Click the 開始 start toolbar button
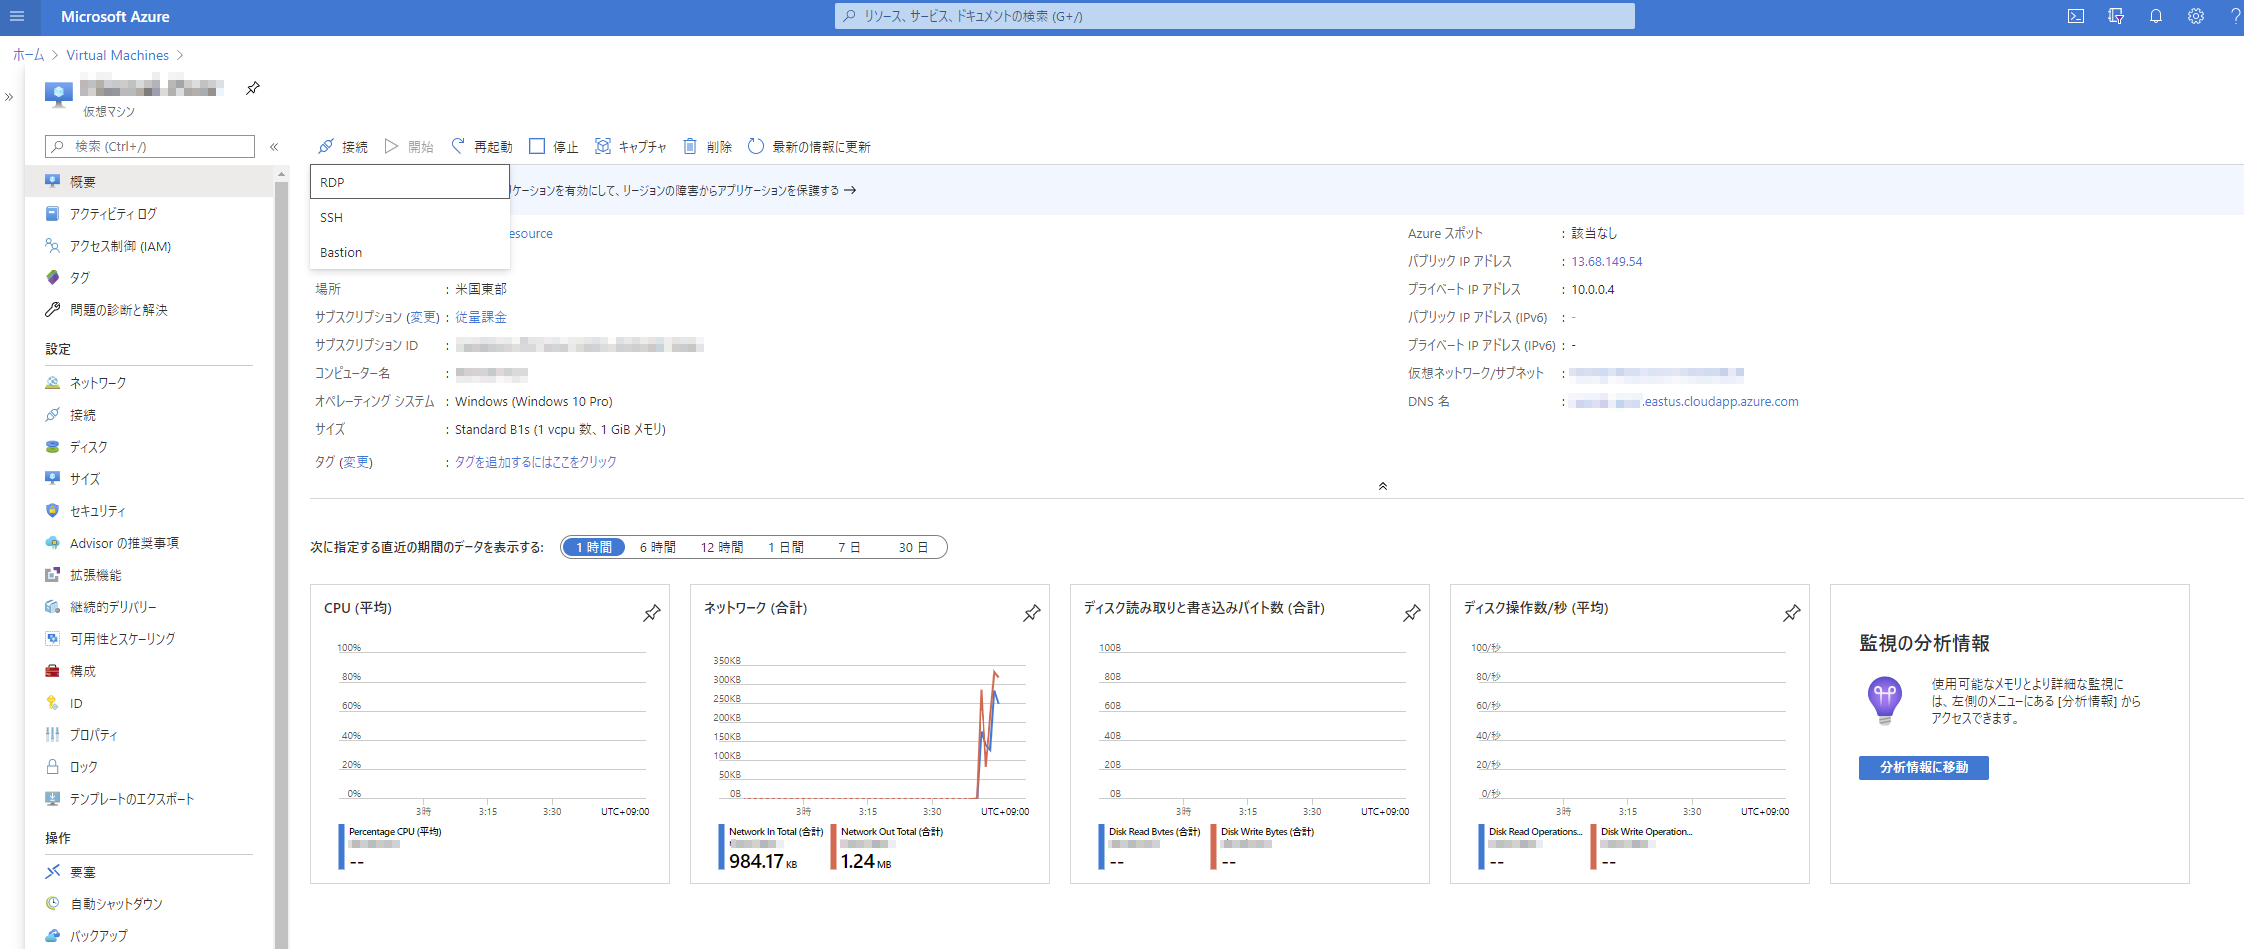The width and height of the screenshot is (2244, 949). click(409, 147)
